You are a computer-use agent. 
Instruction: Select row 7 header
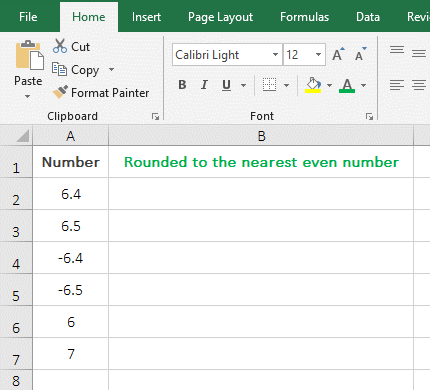pos(16,354)
